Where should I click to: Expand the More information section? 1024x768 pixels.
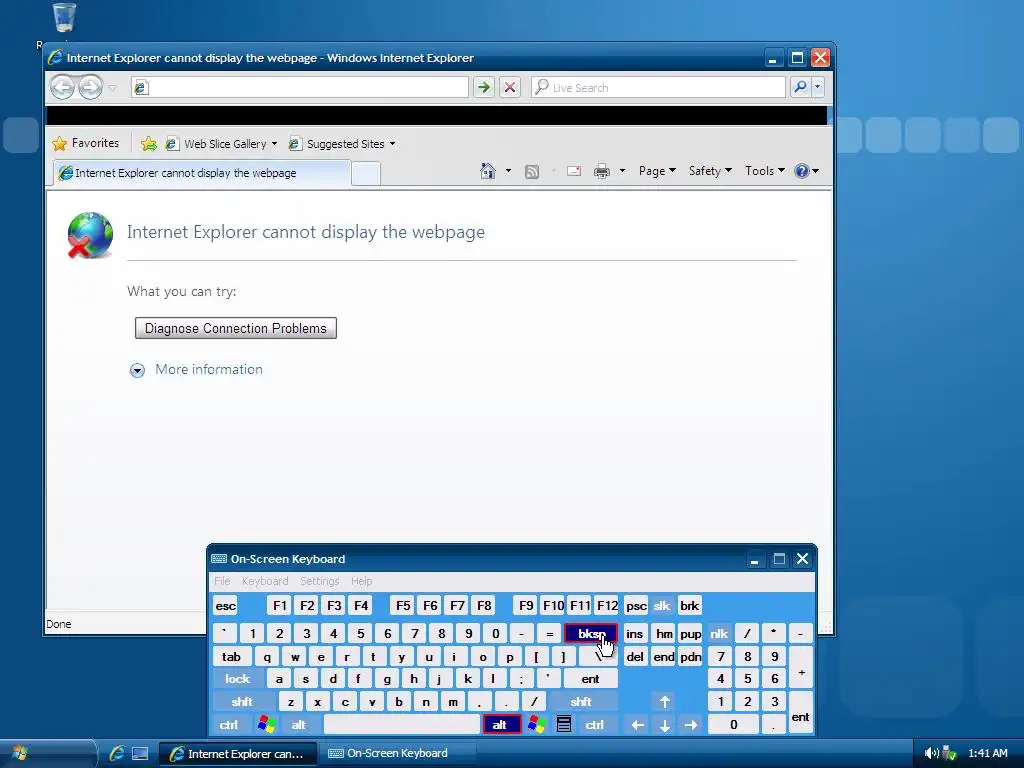click(x=197, y=370)
